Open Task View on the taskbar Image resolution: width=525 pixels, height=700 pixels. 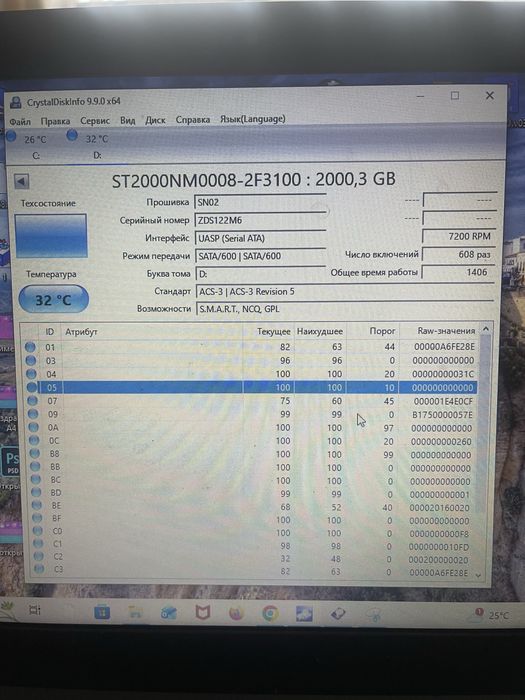click(x=35, y=610)
